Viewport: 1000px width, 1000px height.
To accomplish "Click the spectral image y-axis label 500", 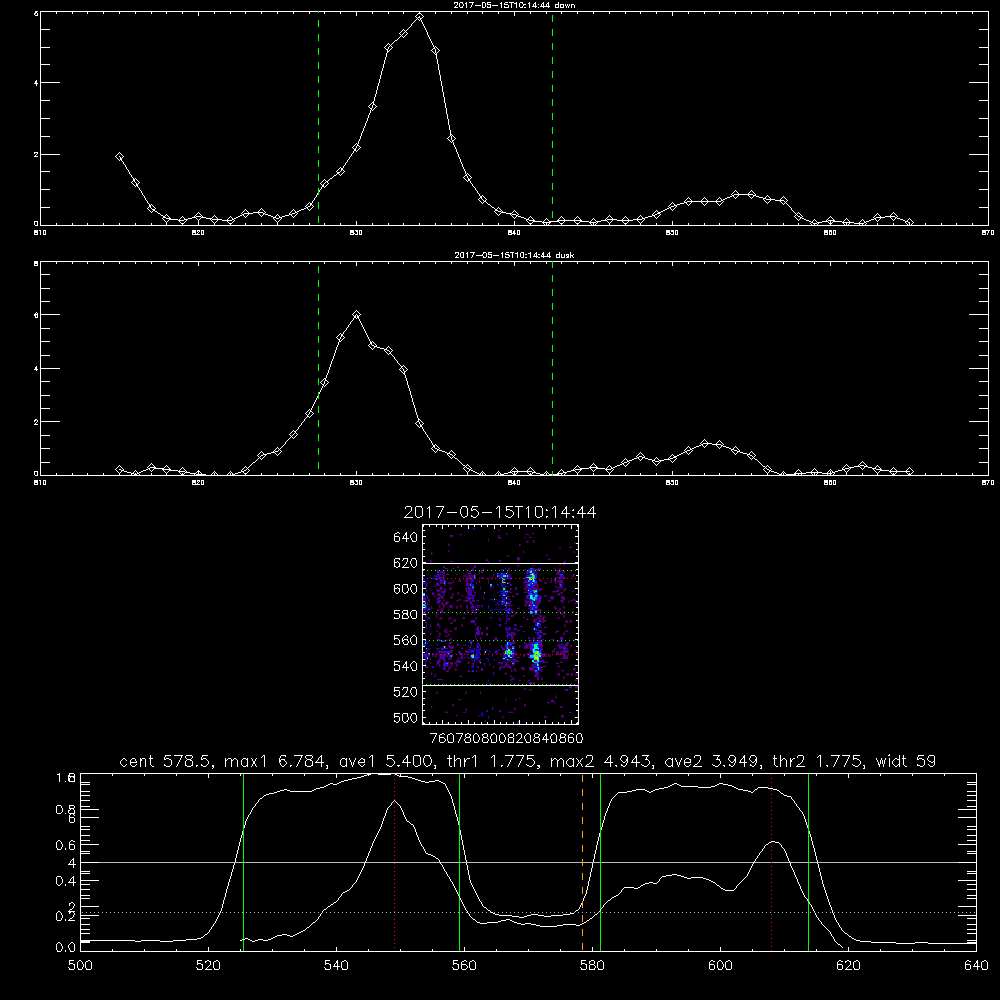I will [x=405, y=717].
